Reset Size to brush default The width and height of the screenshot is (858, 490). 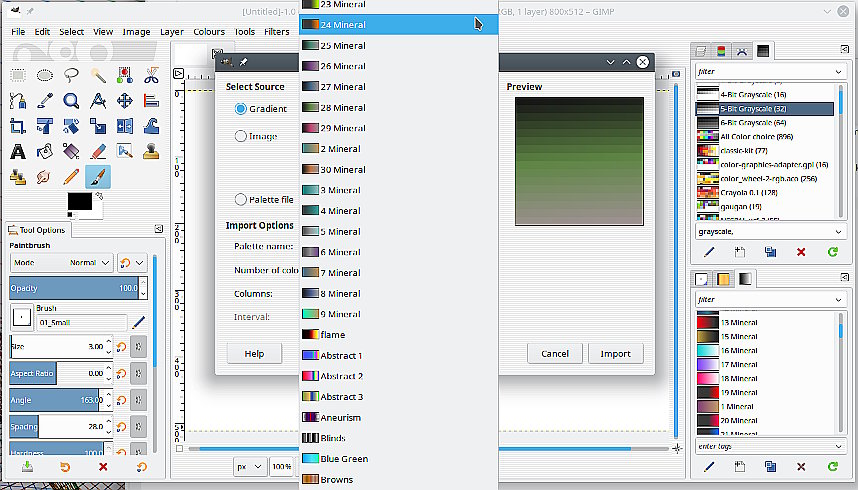[121, 347]
